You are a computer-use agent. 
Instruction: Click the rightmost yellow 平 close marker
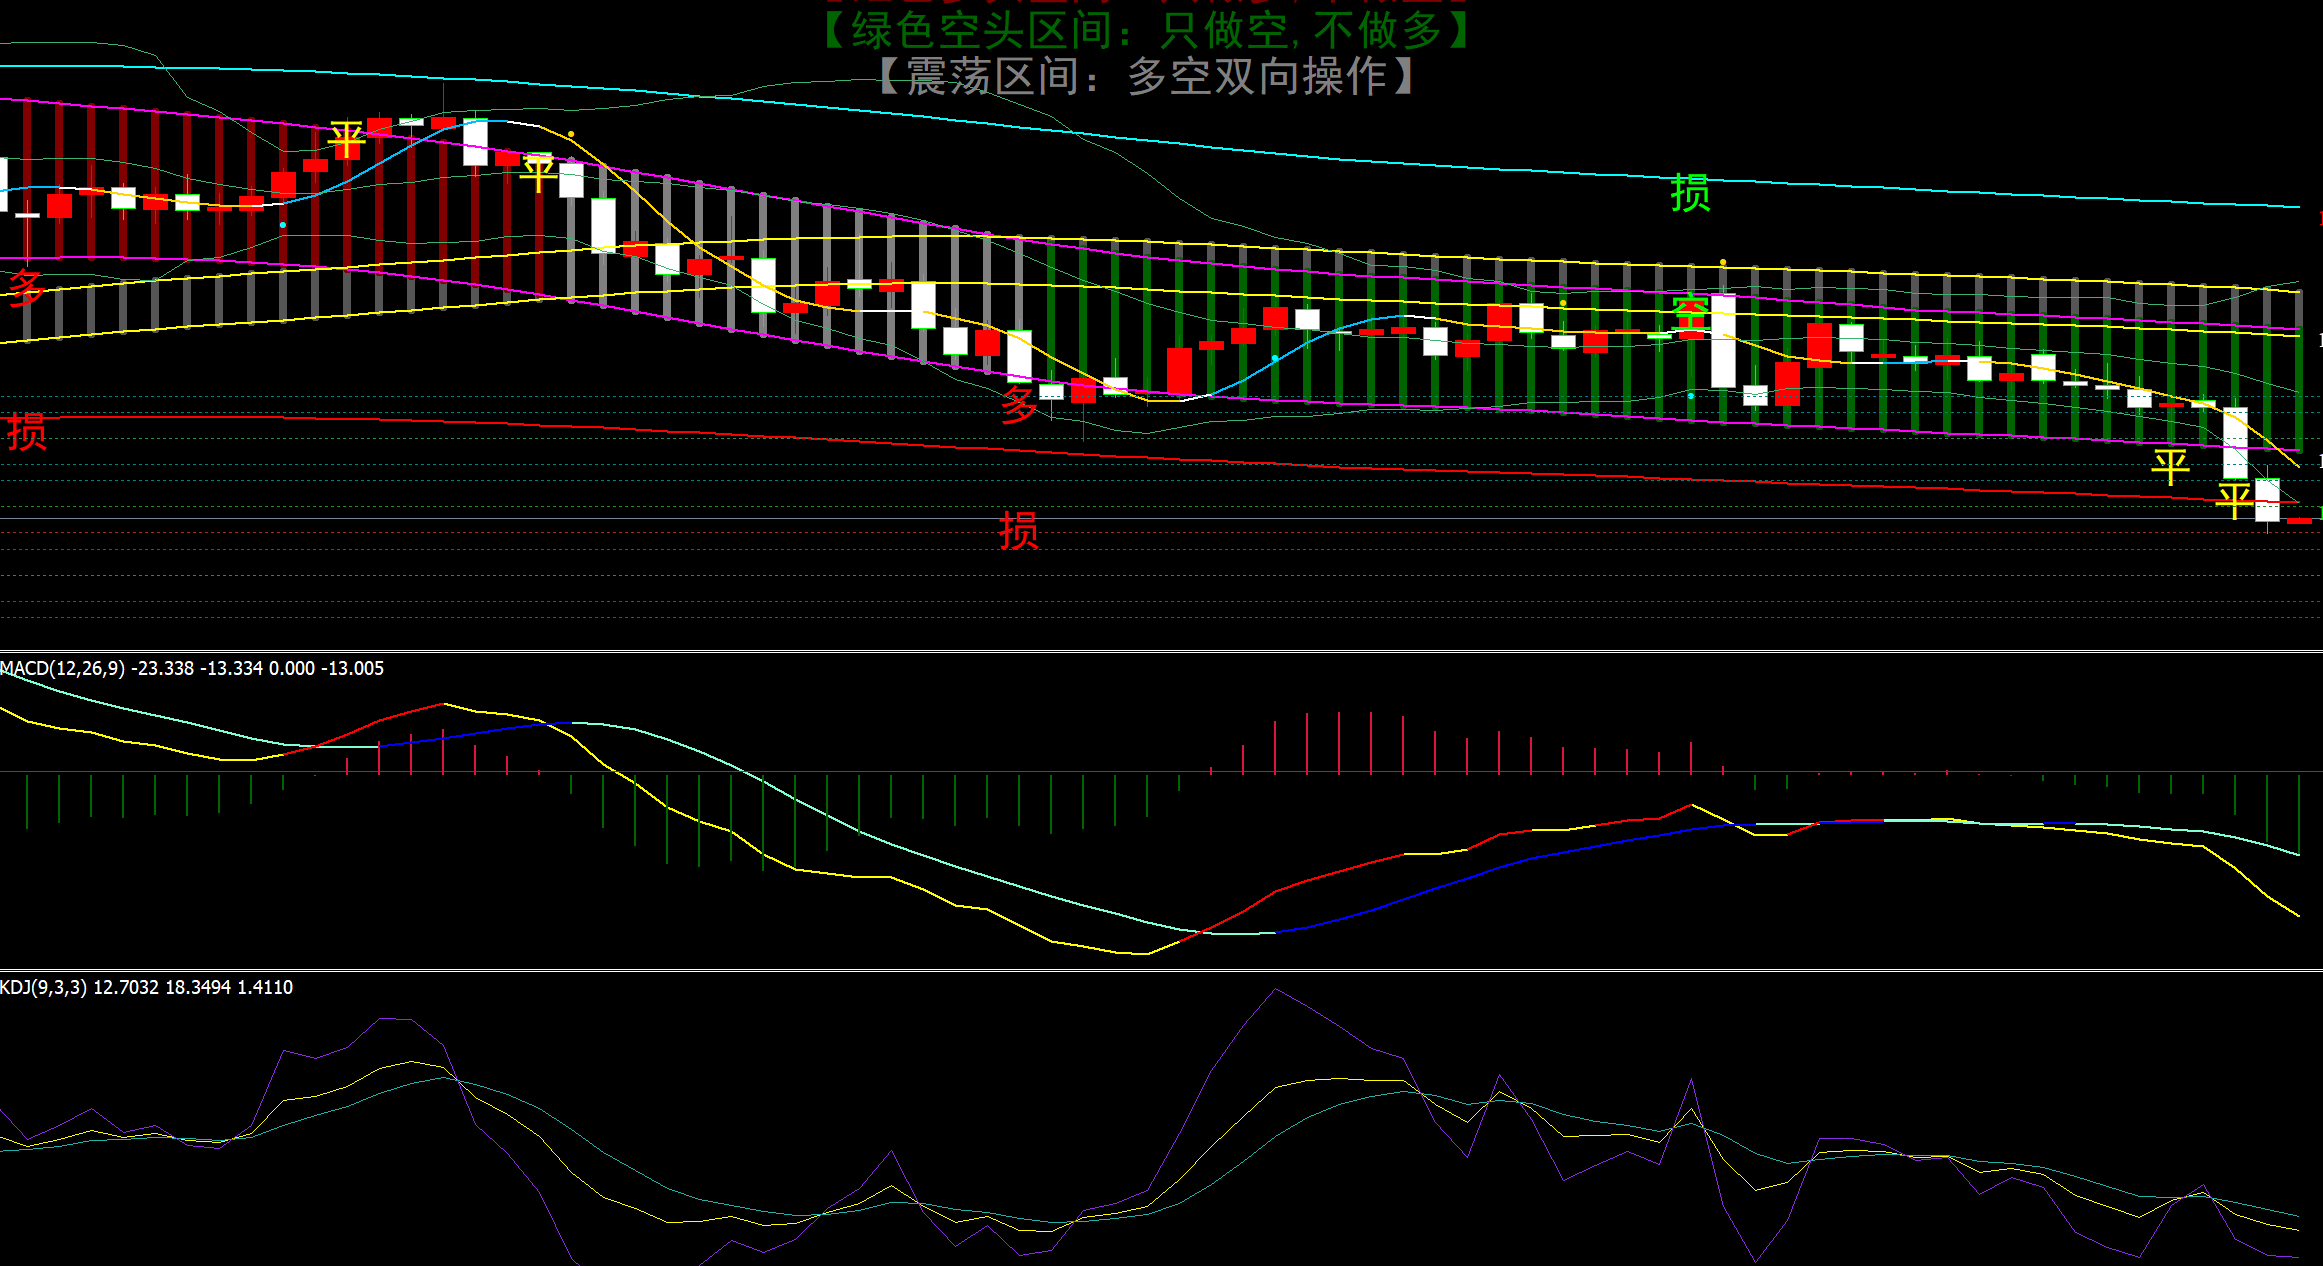click(2234, 500)
